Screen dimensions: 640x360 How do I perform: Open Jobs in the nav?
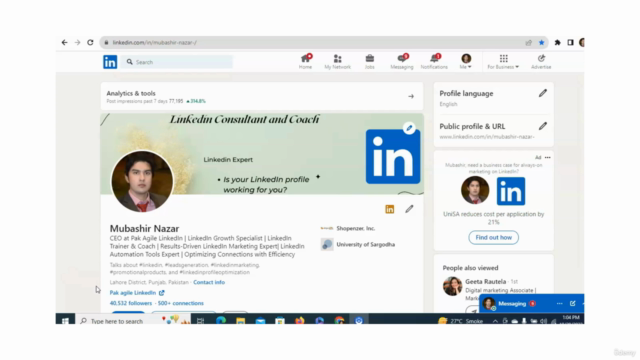370,62
